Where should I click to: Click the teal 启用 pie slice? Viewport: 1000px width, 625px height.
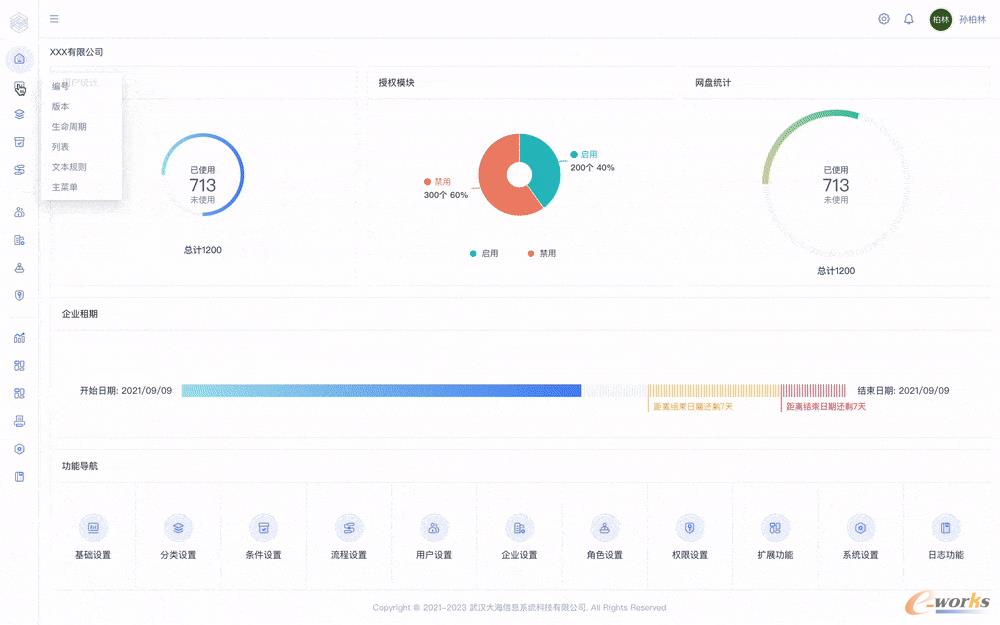tap(542, 167)
